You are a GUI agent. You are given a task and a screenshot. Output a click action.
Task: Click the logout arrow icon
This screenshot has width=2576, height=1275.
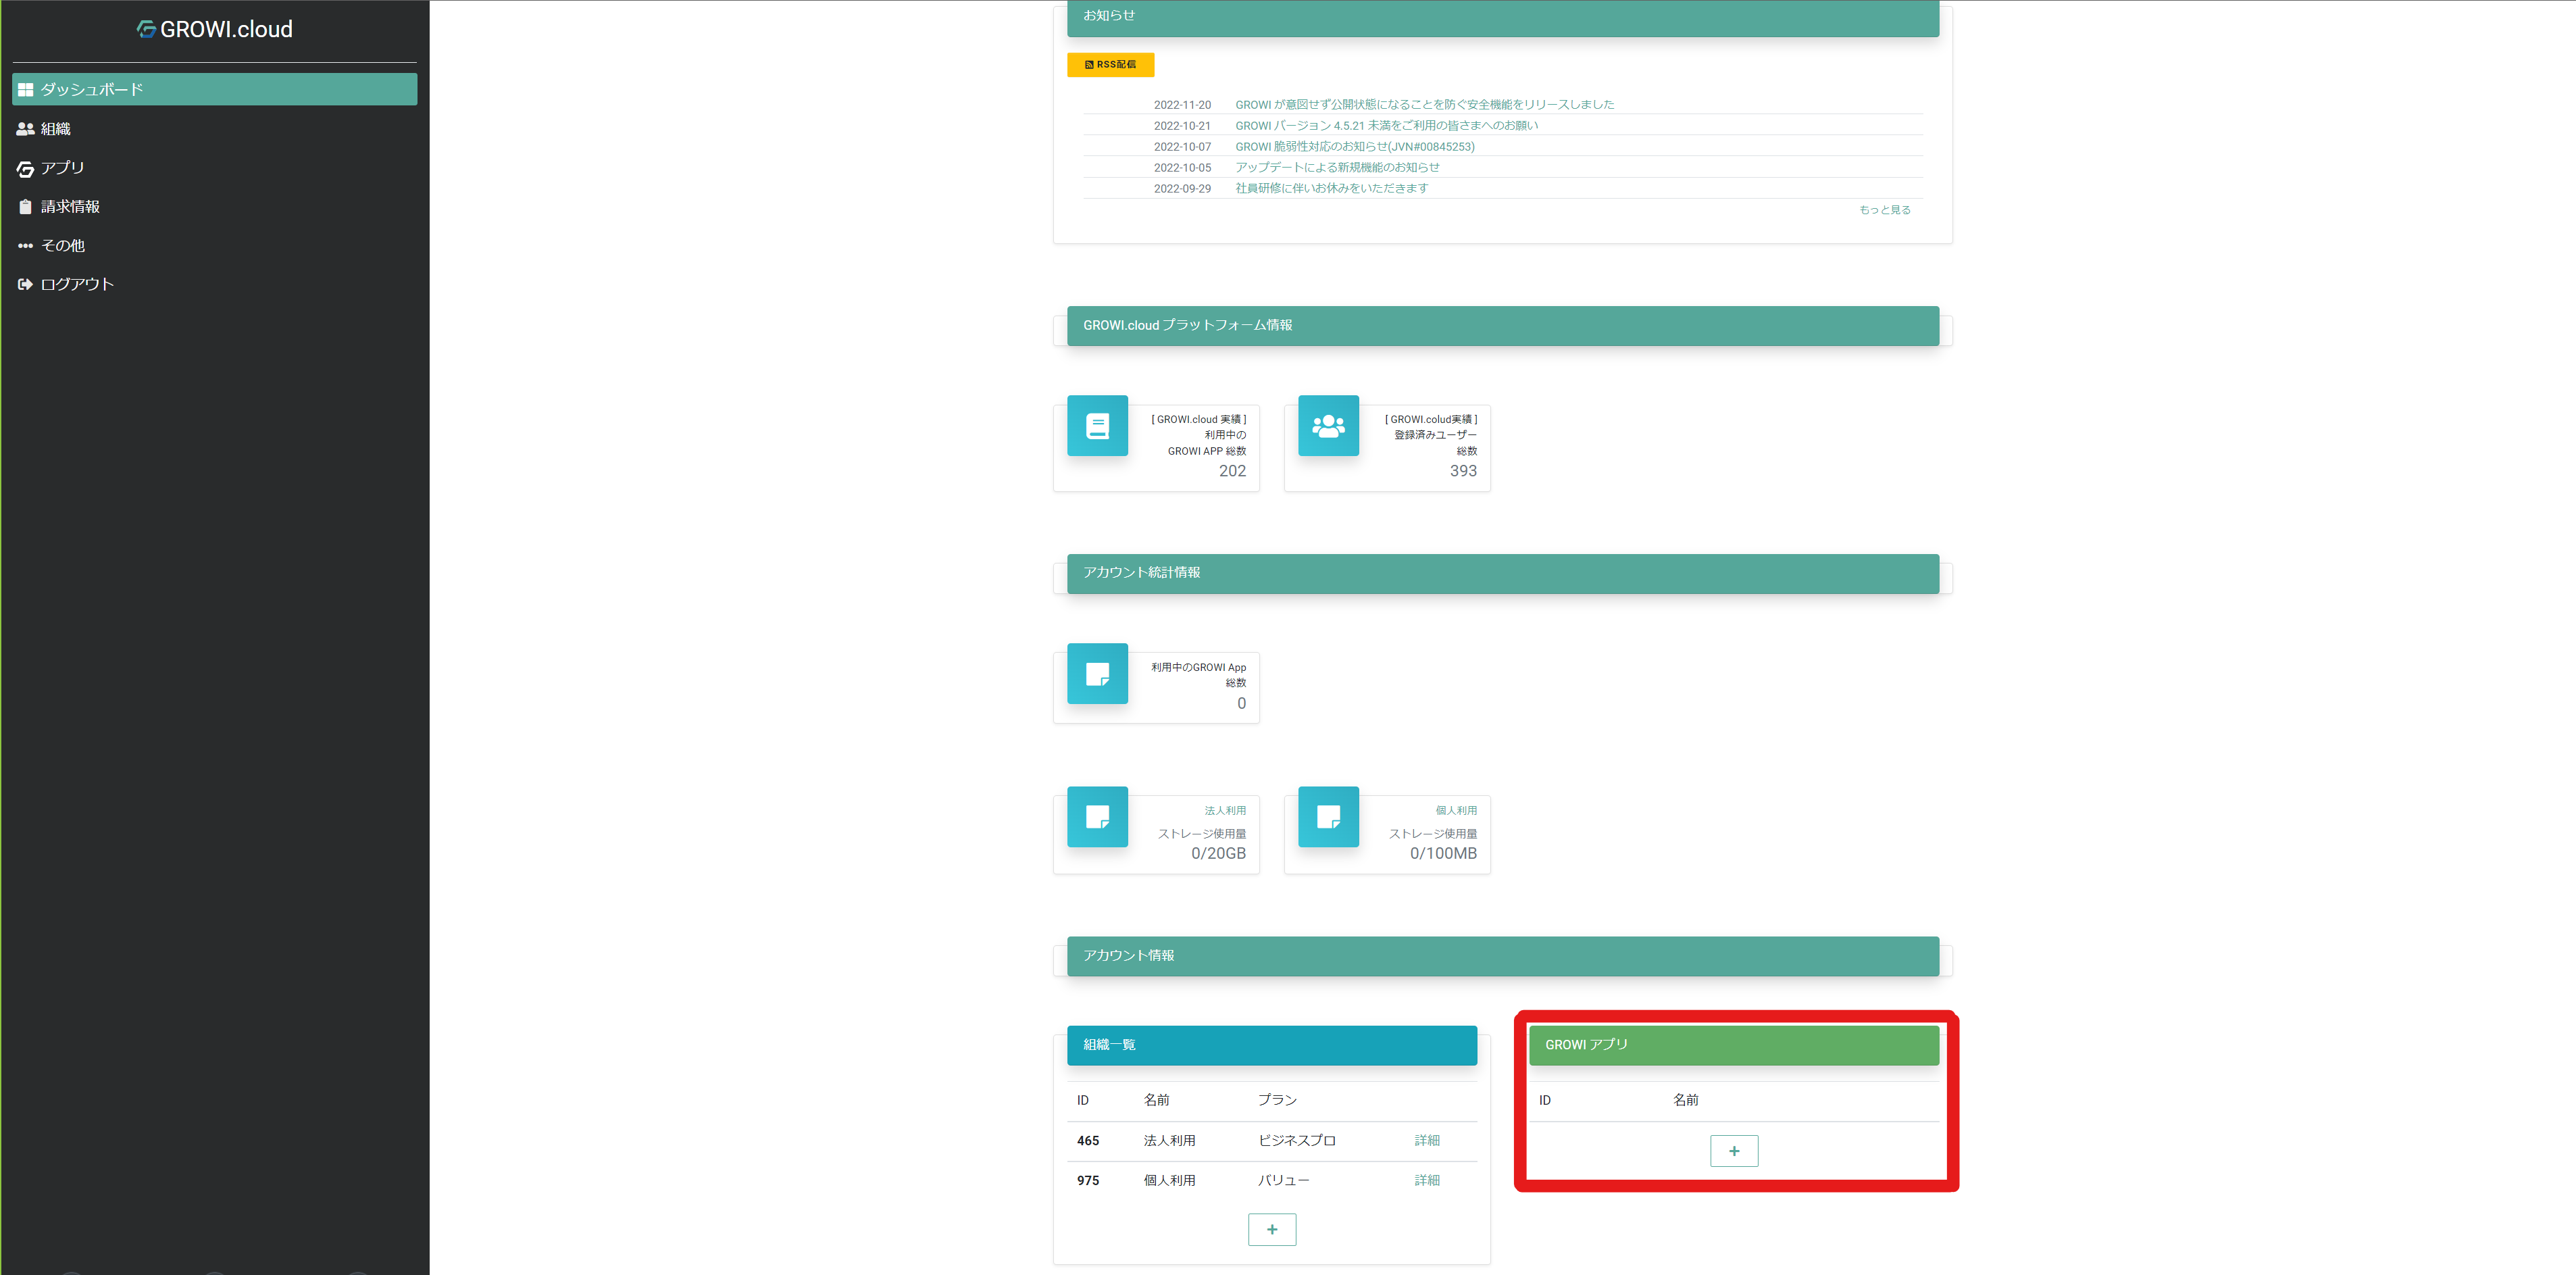(25, 285)
